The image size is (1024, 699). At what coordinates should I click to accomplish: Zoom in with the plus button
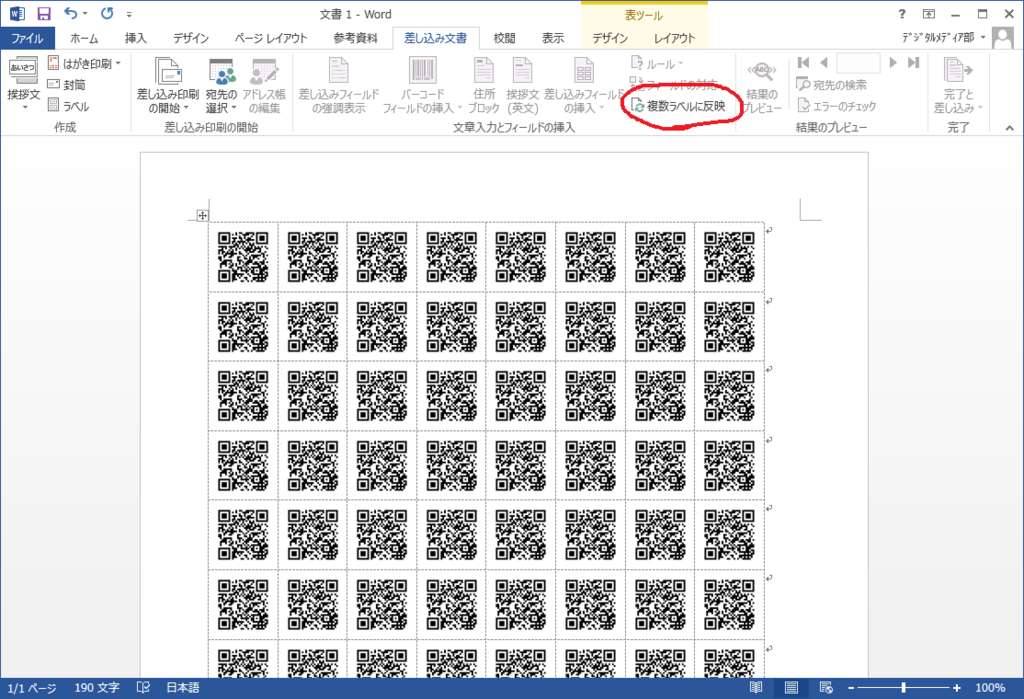[957, 688]
